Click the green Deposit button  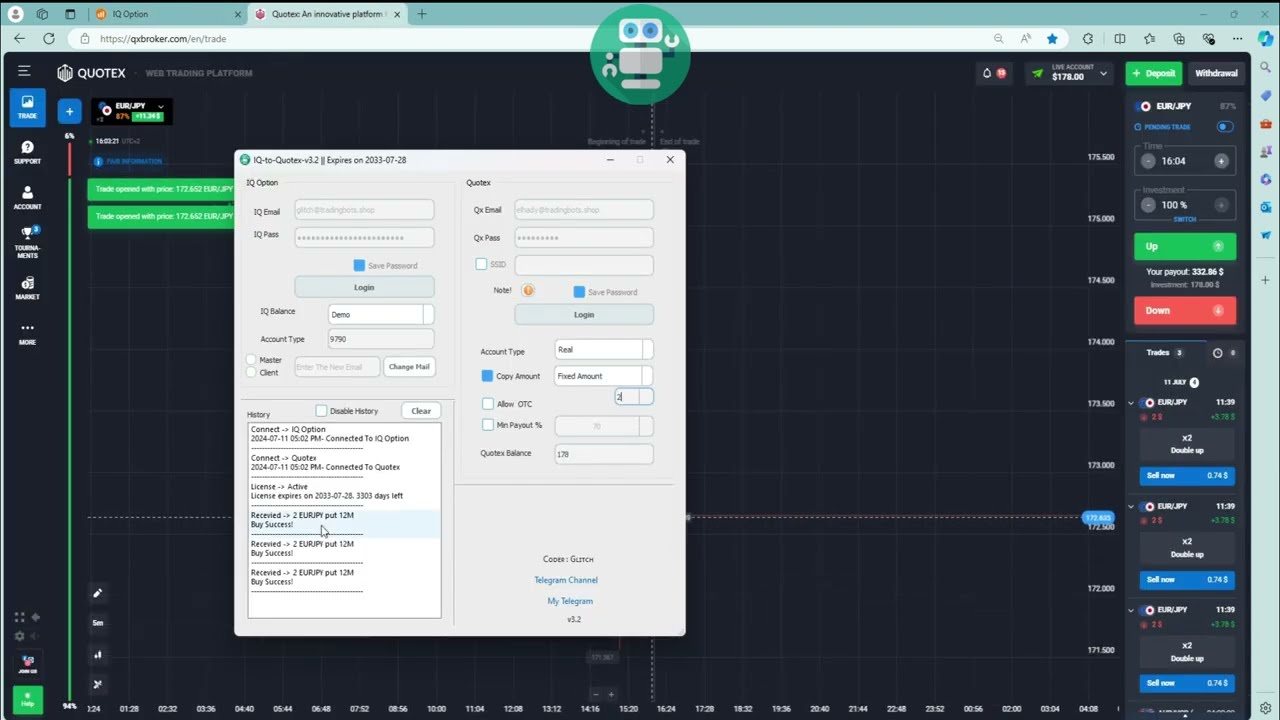coord(1153,73)
